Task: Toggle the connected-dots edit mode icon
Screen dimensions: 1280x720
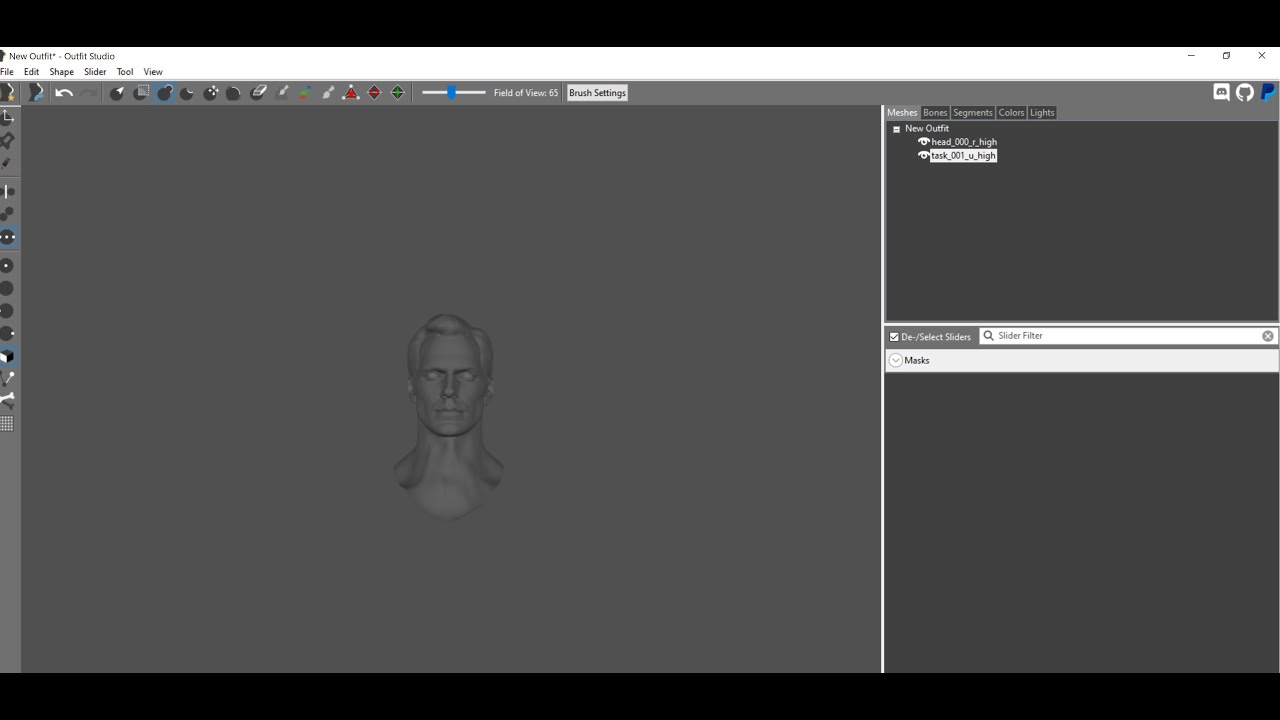Action: (x=7, y=214)
